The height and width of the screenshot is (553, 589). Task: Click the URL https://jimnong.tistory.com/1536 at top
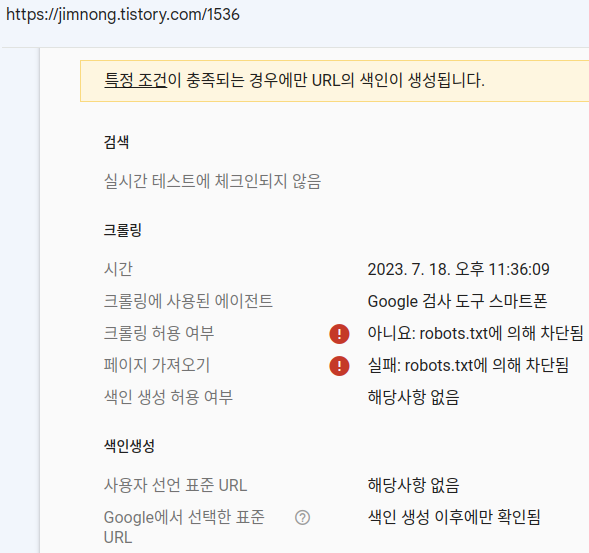(x=123, y=15)
